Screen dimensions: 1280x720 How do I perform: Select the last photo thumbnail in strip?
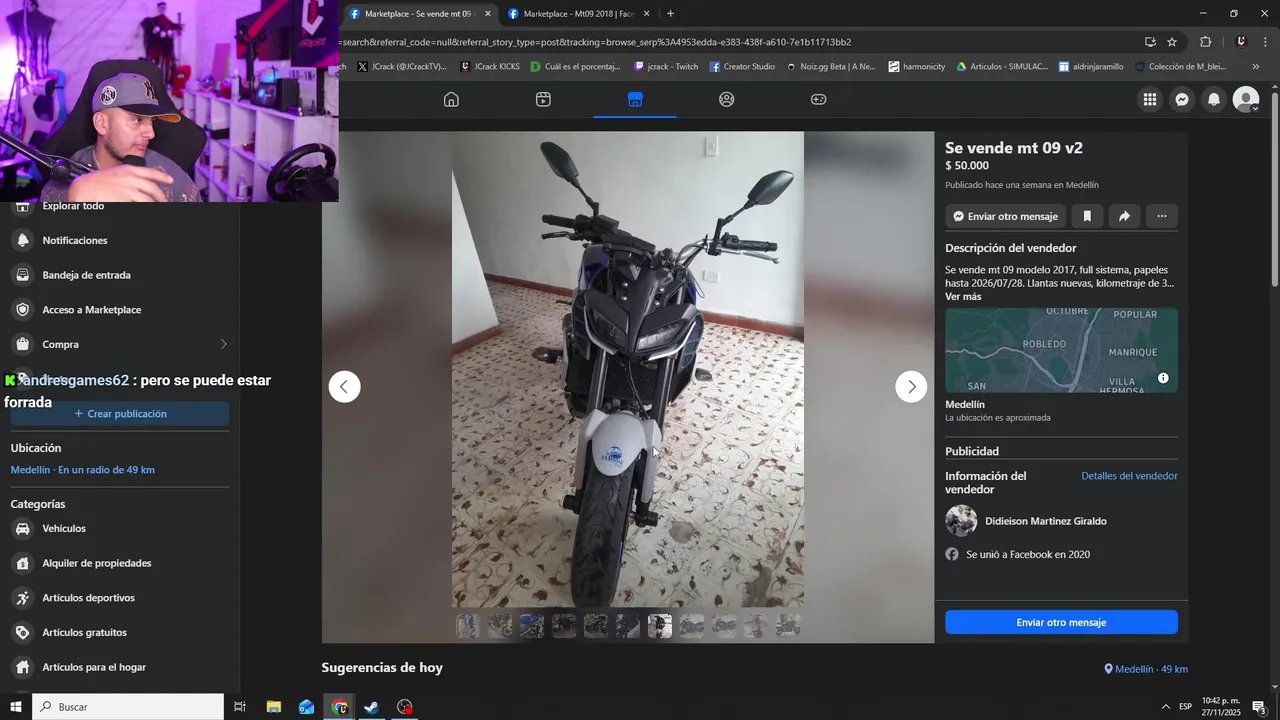(787, 626)
